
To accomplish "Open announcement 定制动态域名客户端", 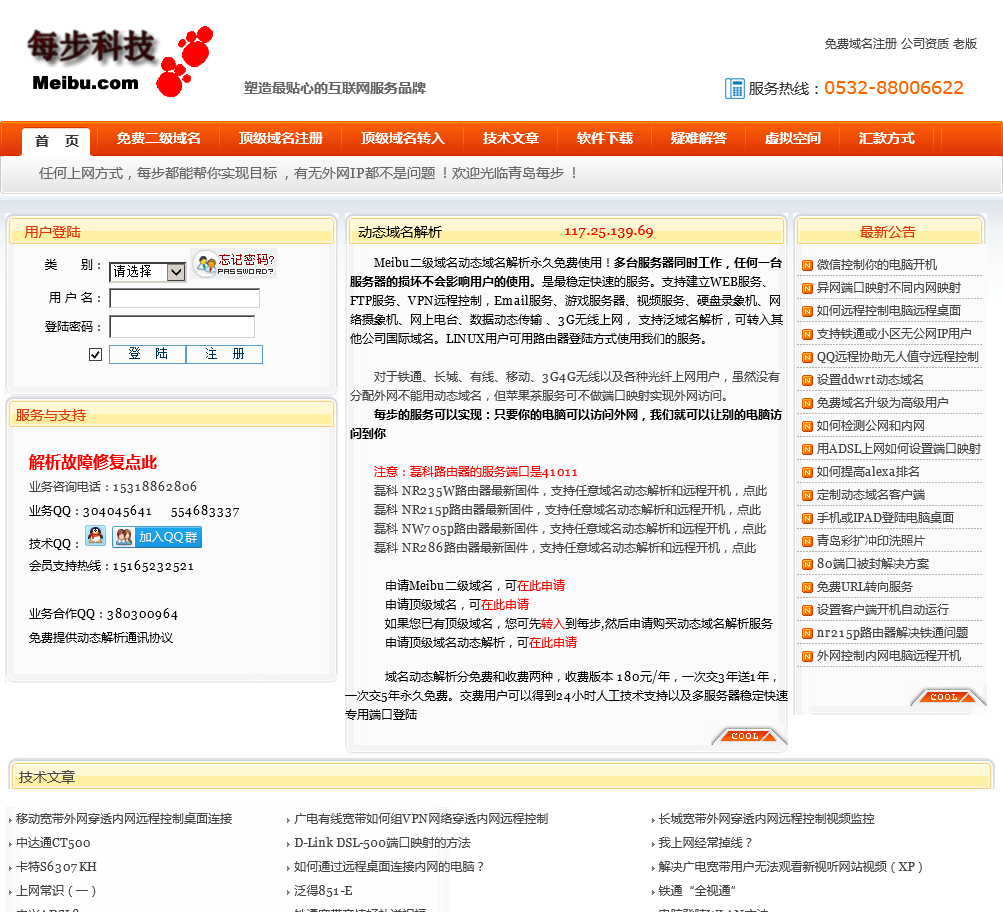I will 871,496.
